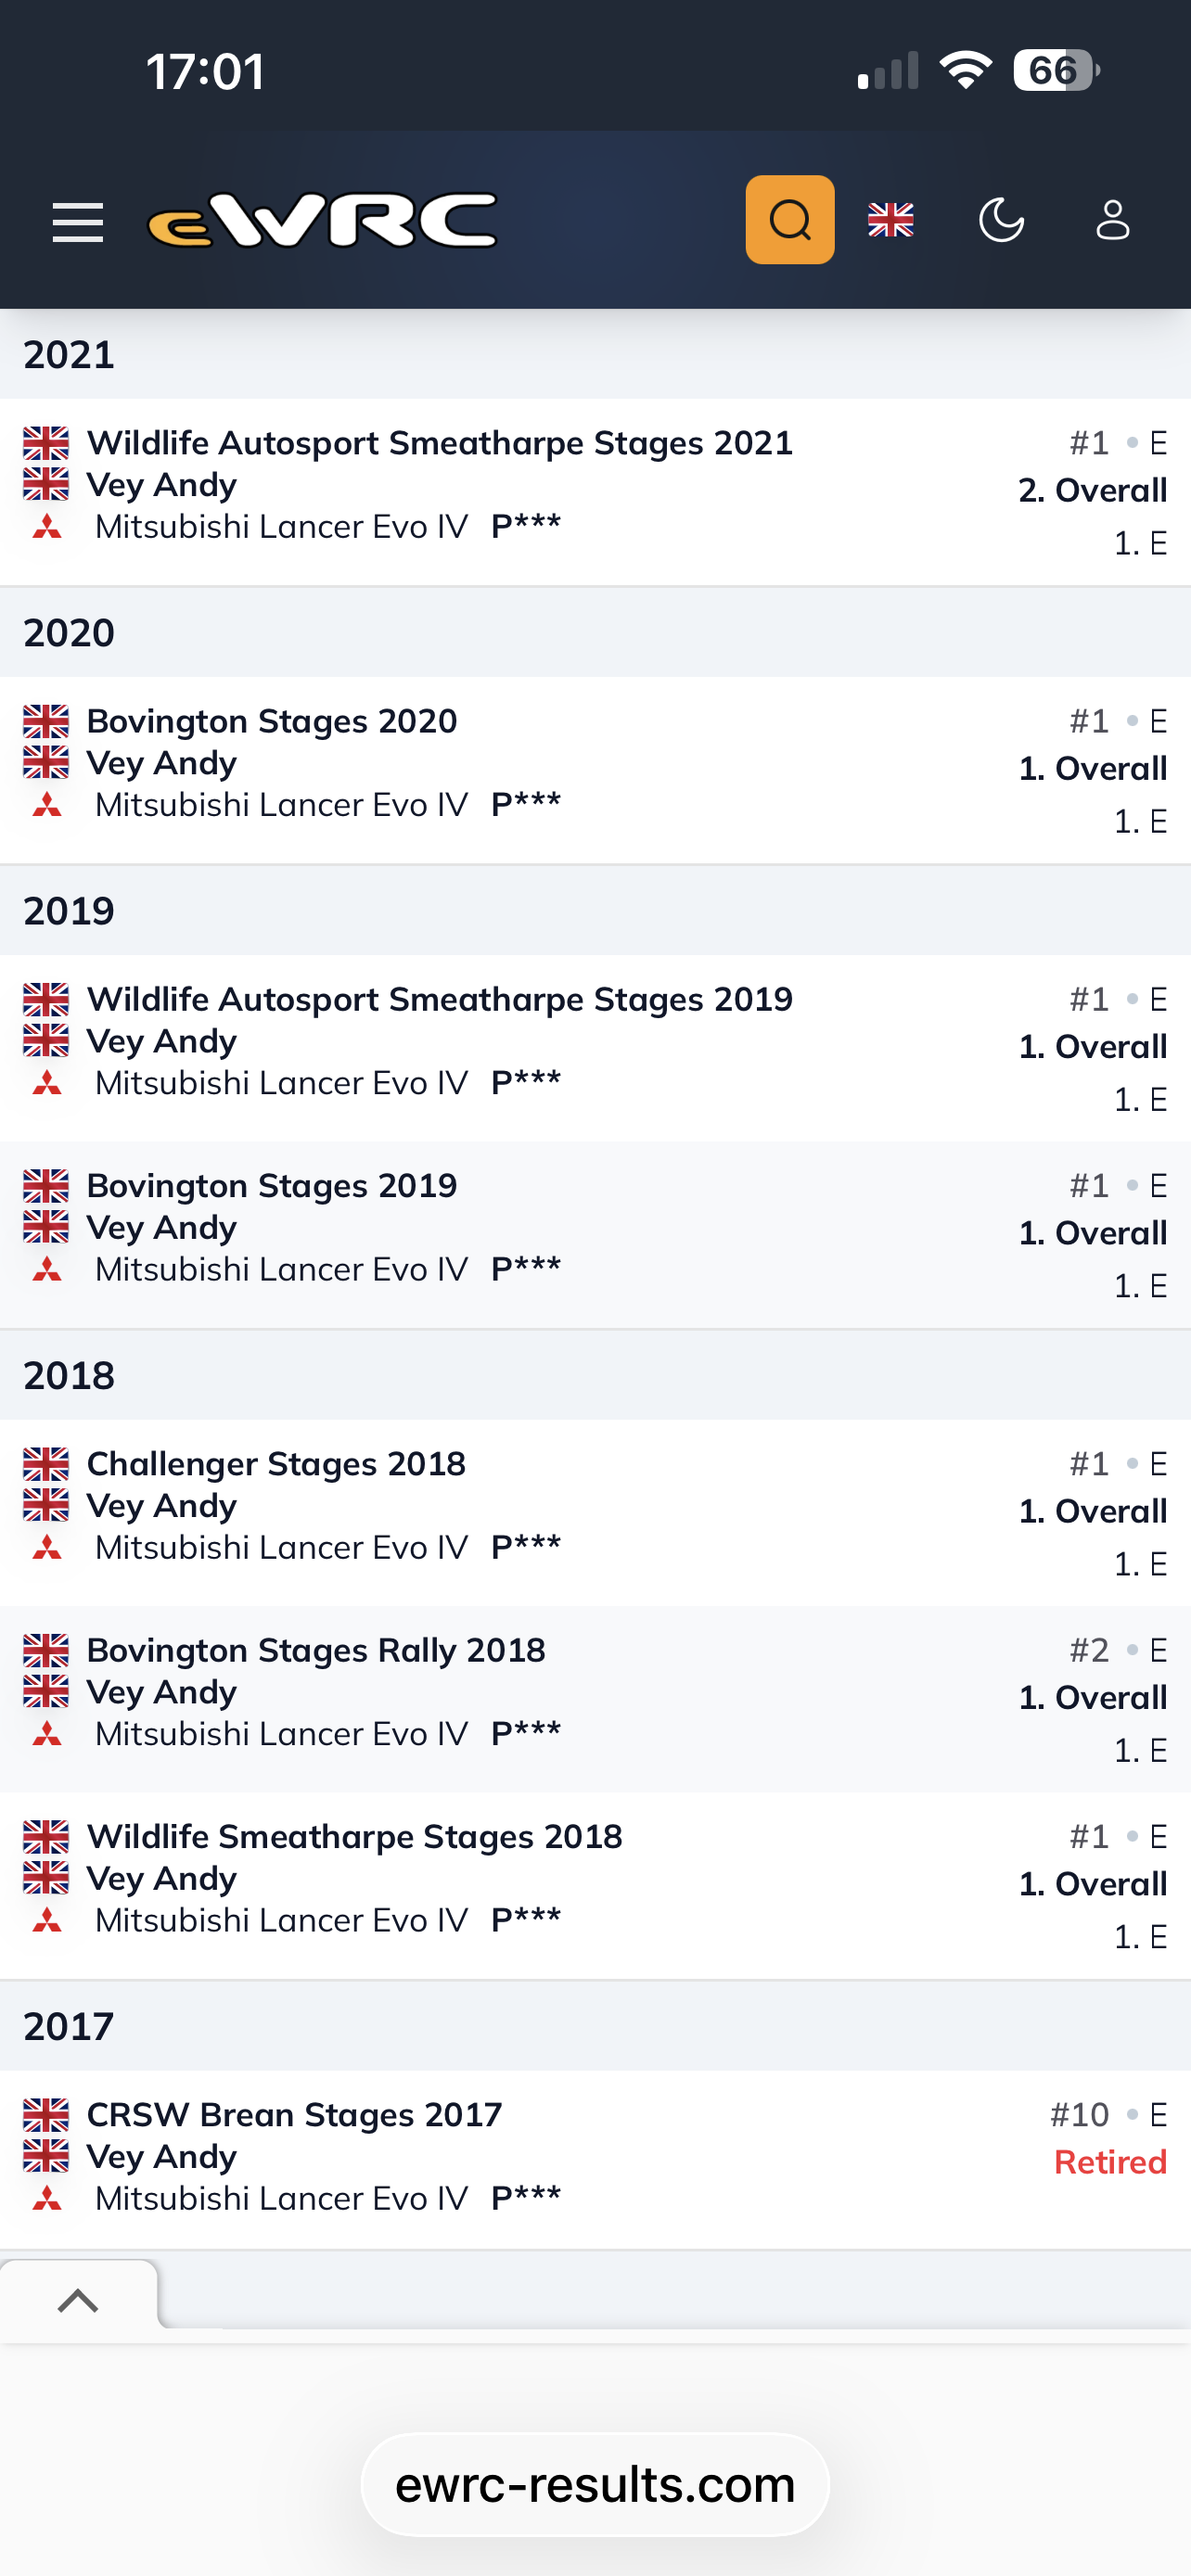Change language via UK flag icon
Viewport: 1191px width, 2576px height.
point(890,220)
